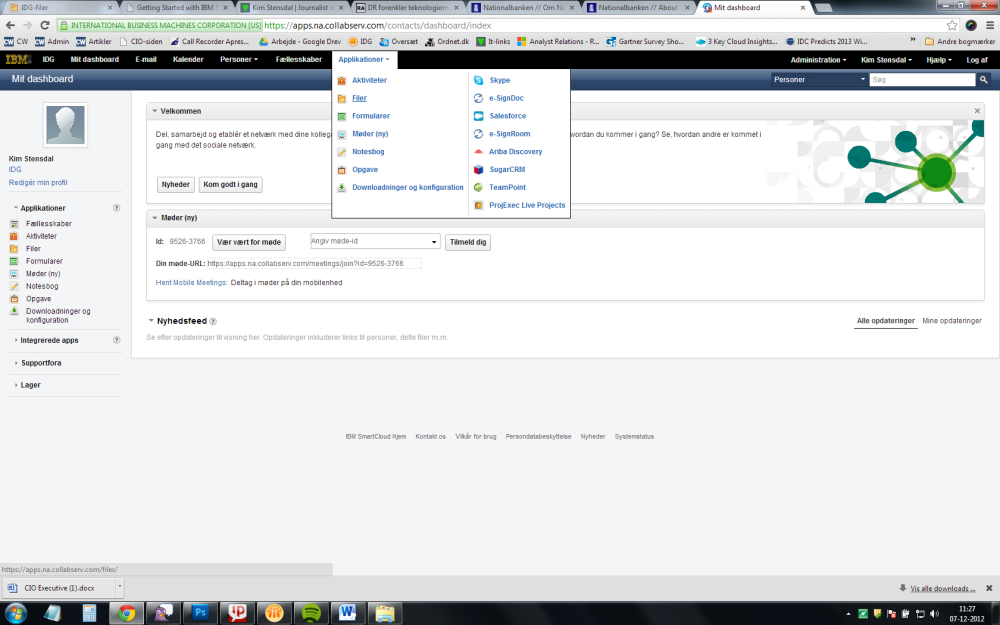Collapse the Velkommen panel

[154, 111]
